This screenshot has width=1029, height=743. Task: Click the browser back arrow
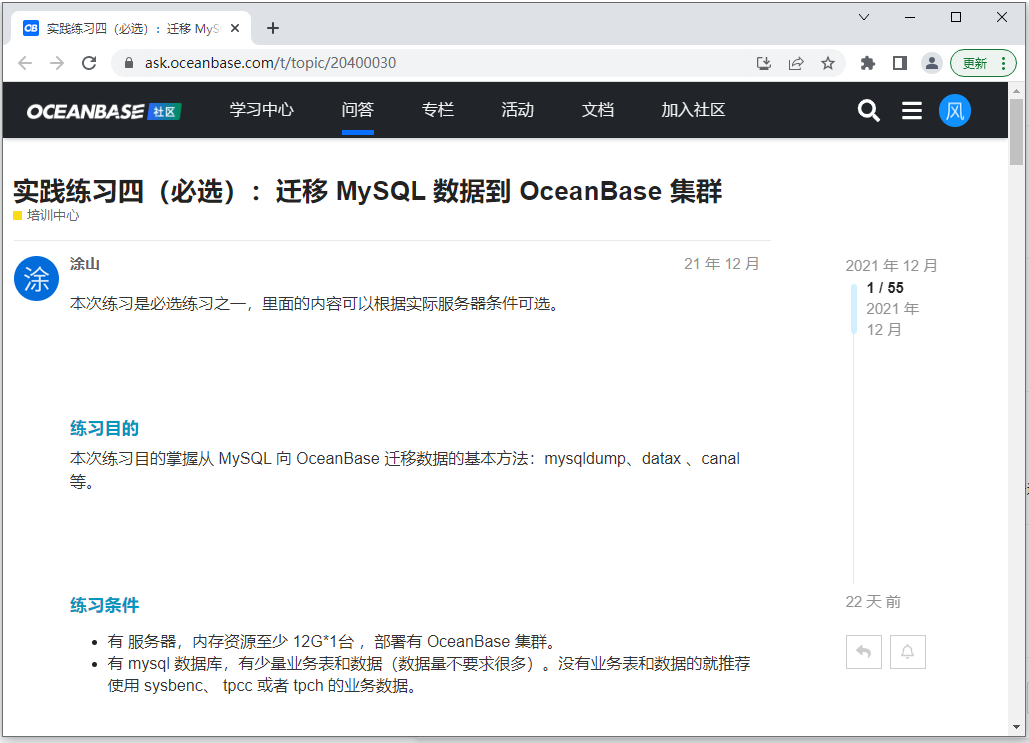pyautogui.click(x=25, y=63)
